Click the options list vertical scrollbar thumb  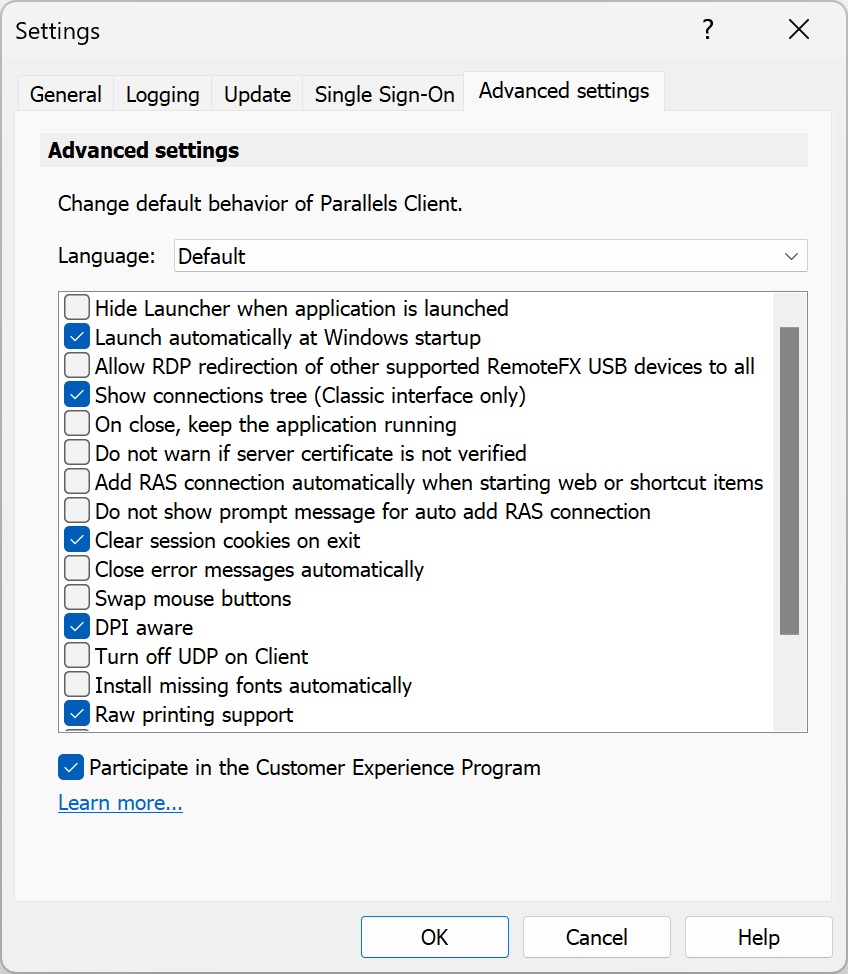(x=789, y=480)
